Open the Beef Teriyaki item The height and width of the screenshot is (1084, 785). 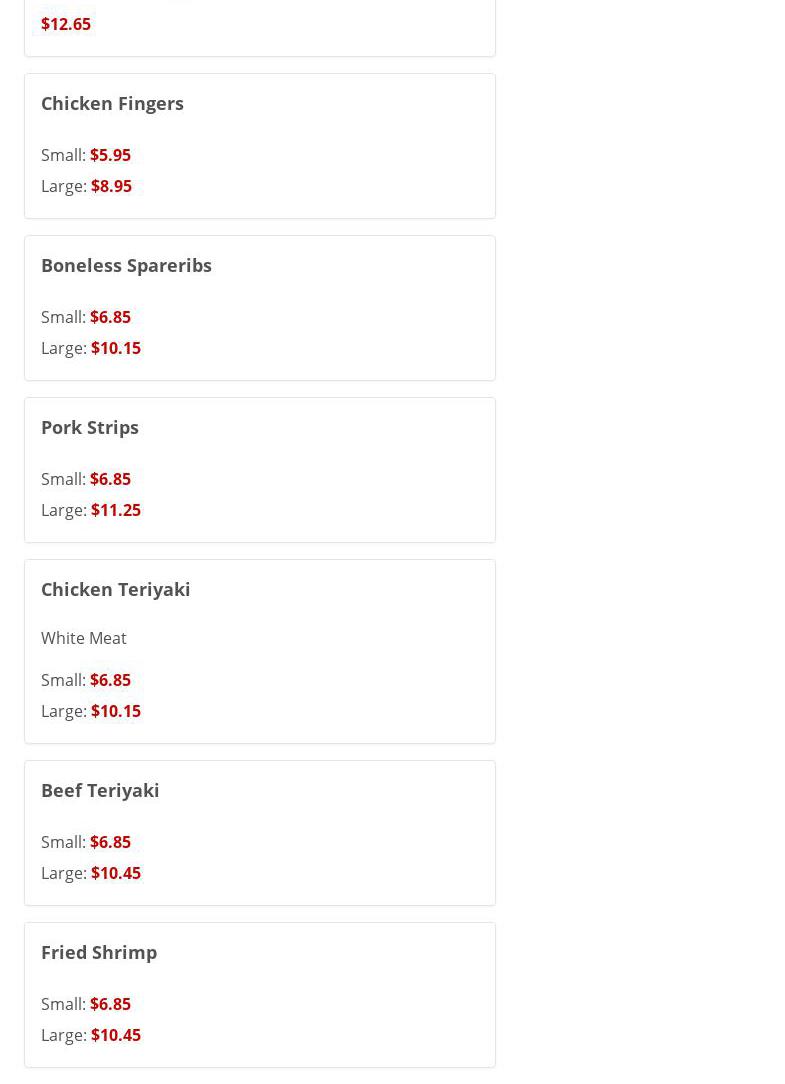pyautogui.click(x=100, y=790)
